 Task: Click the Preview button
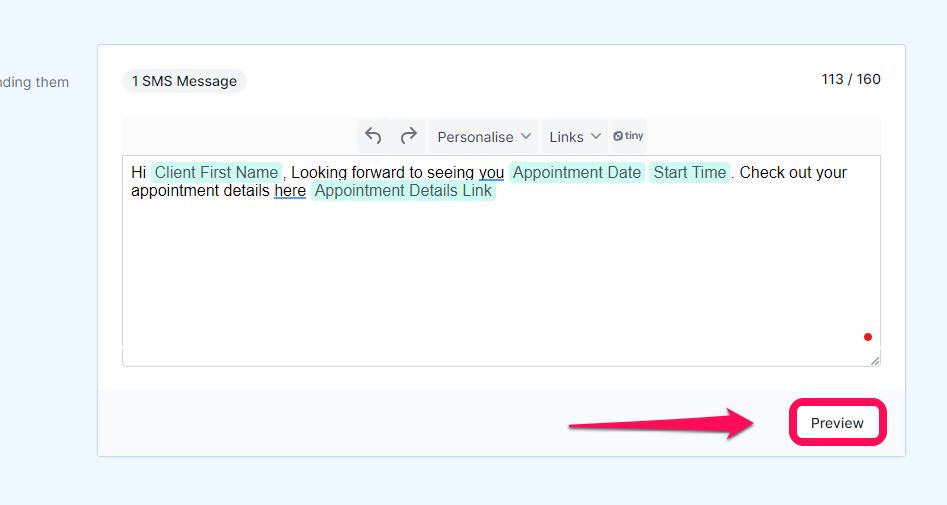837,423
